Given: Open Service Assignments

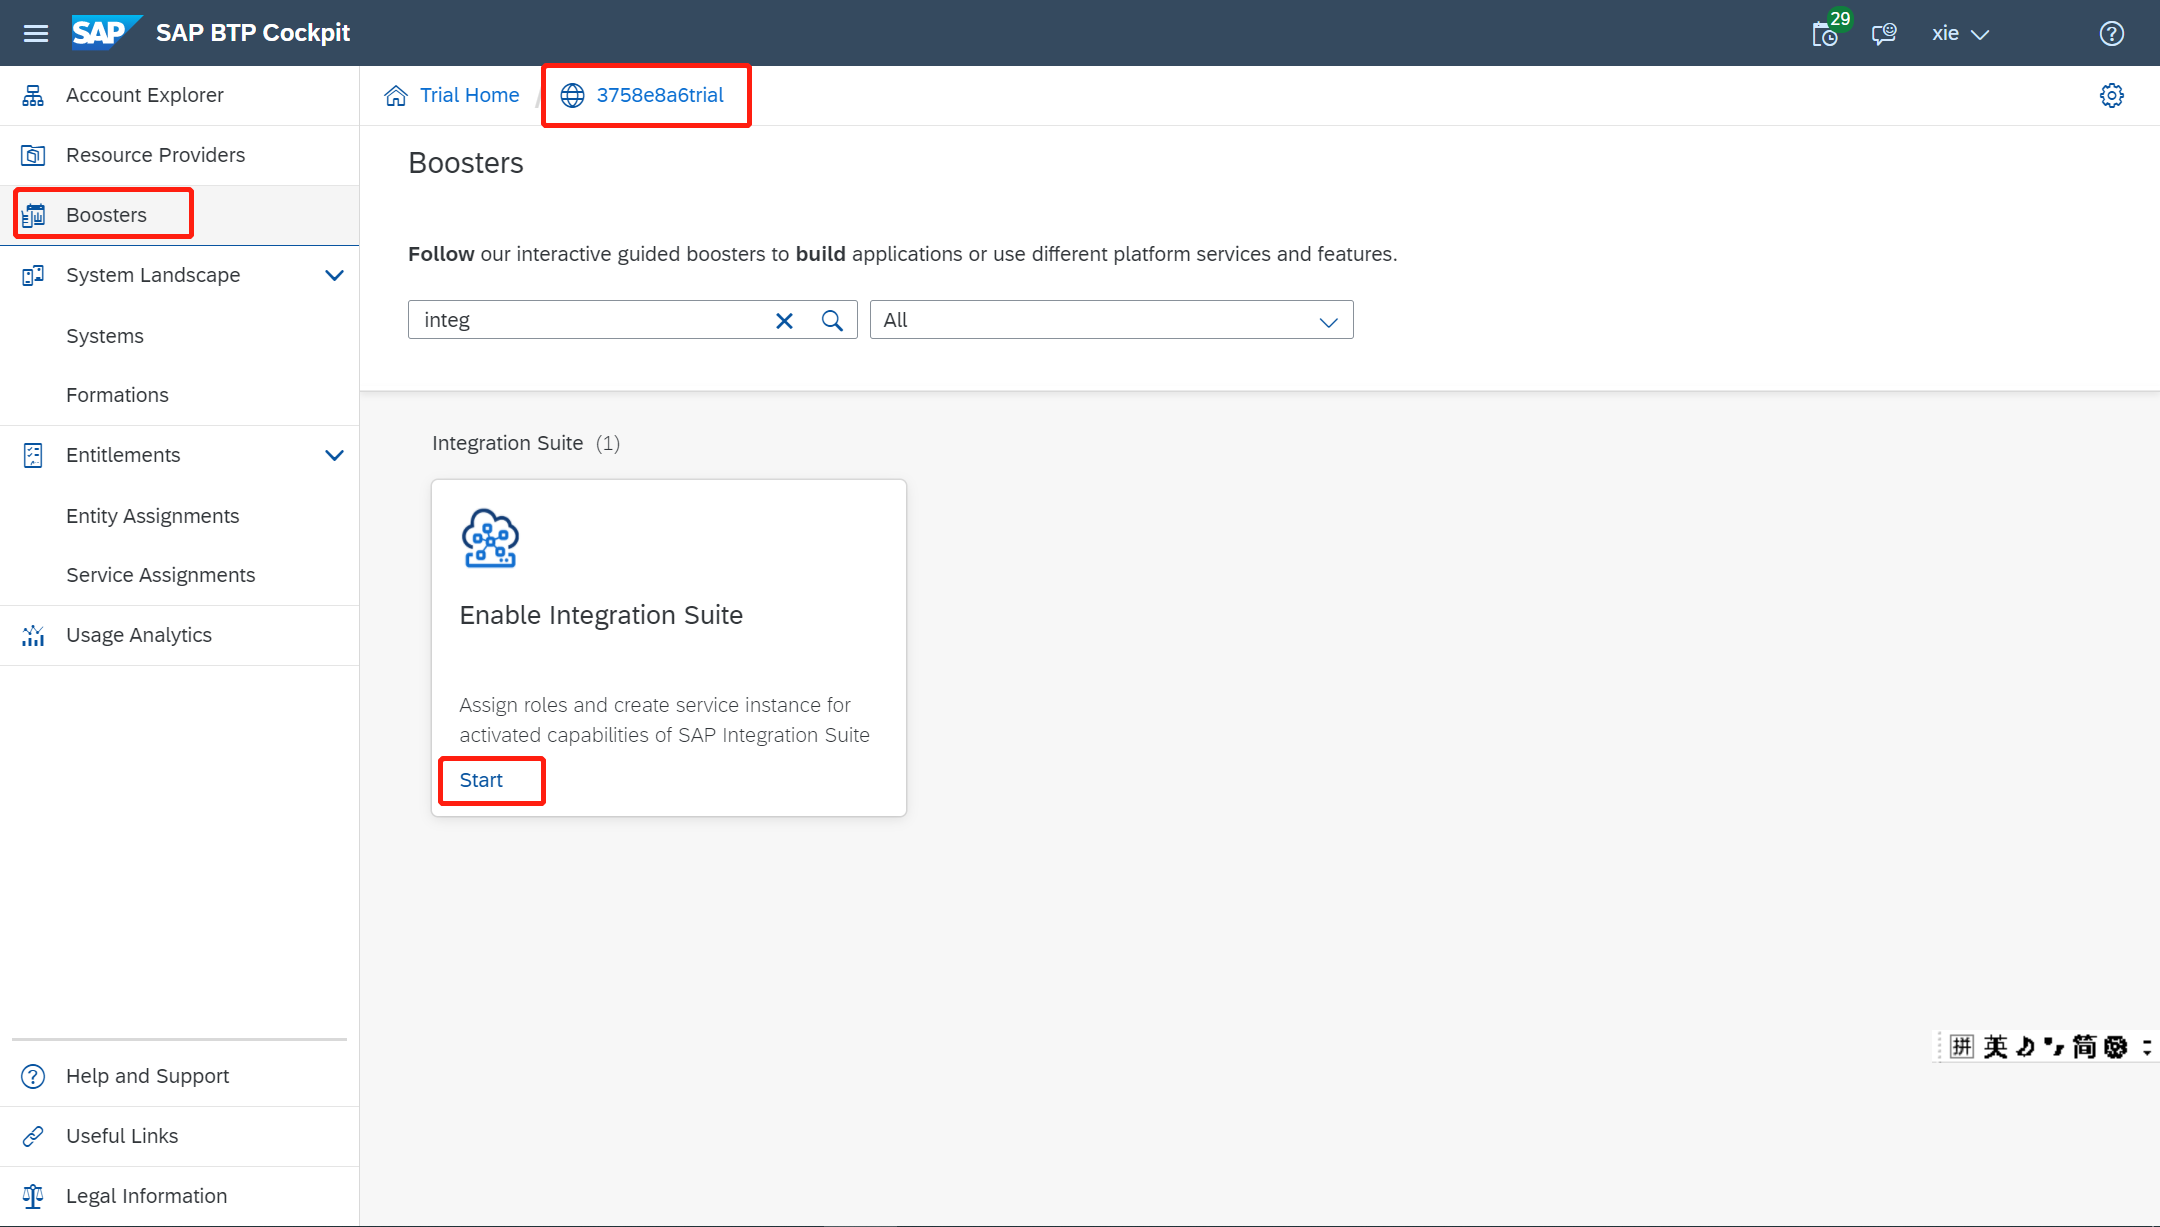Looking at the screenshot, I should 180,575.
